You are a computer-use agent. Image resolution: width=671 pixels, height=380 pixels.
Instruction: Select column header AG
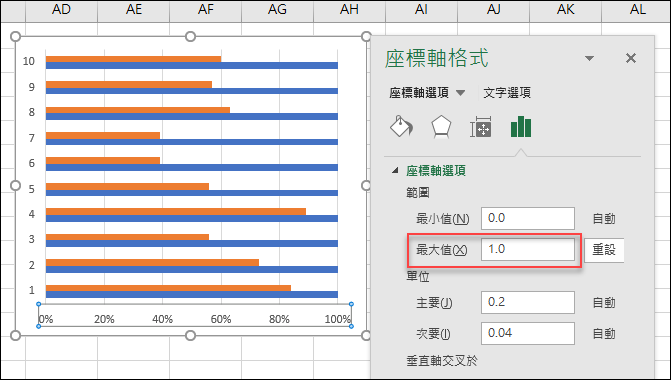coord(278,10)
